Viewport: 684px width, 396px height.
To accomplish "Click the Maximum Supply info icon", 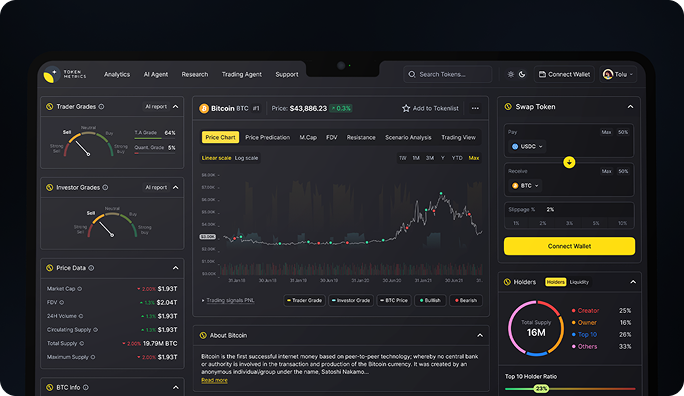I will click(x=93, y=357).
